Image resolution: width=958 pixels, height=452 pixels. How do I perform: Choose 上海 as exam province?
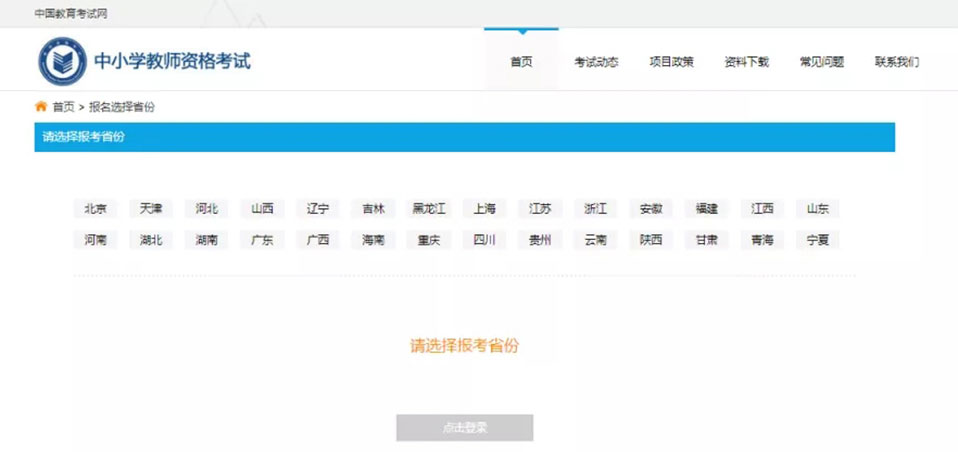[485, 209]
